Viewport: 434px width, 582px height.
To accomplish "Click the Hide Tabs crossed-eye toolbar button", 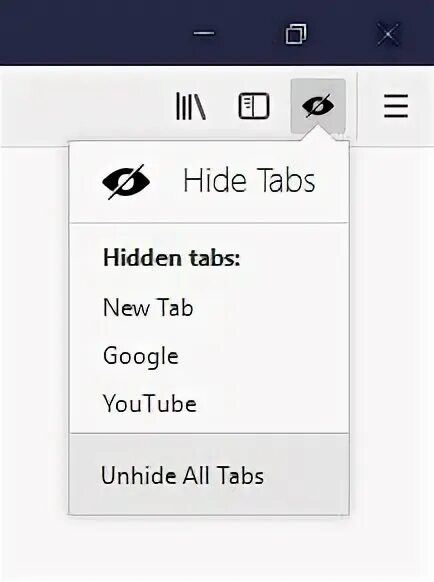I will pos(318,106).
